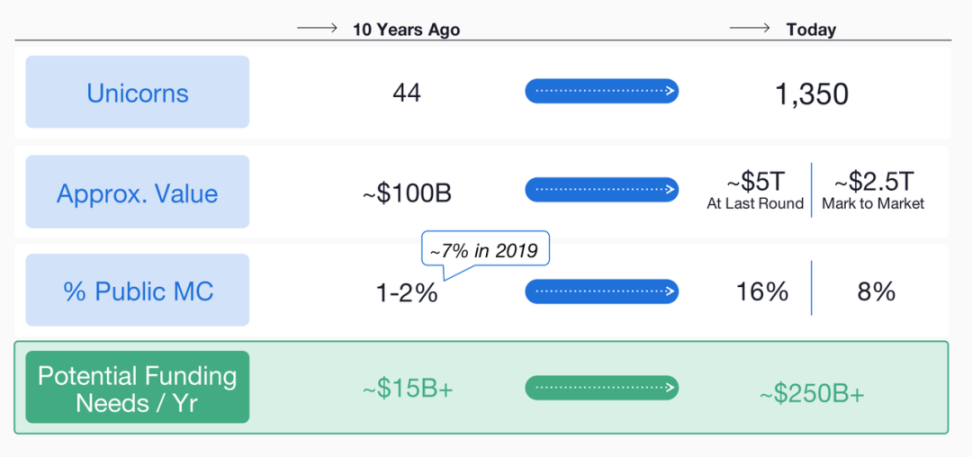Click the 1,350 unicorns value
972x457 pixels.
[x=811, y=94]
